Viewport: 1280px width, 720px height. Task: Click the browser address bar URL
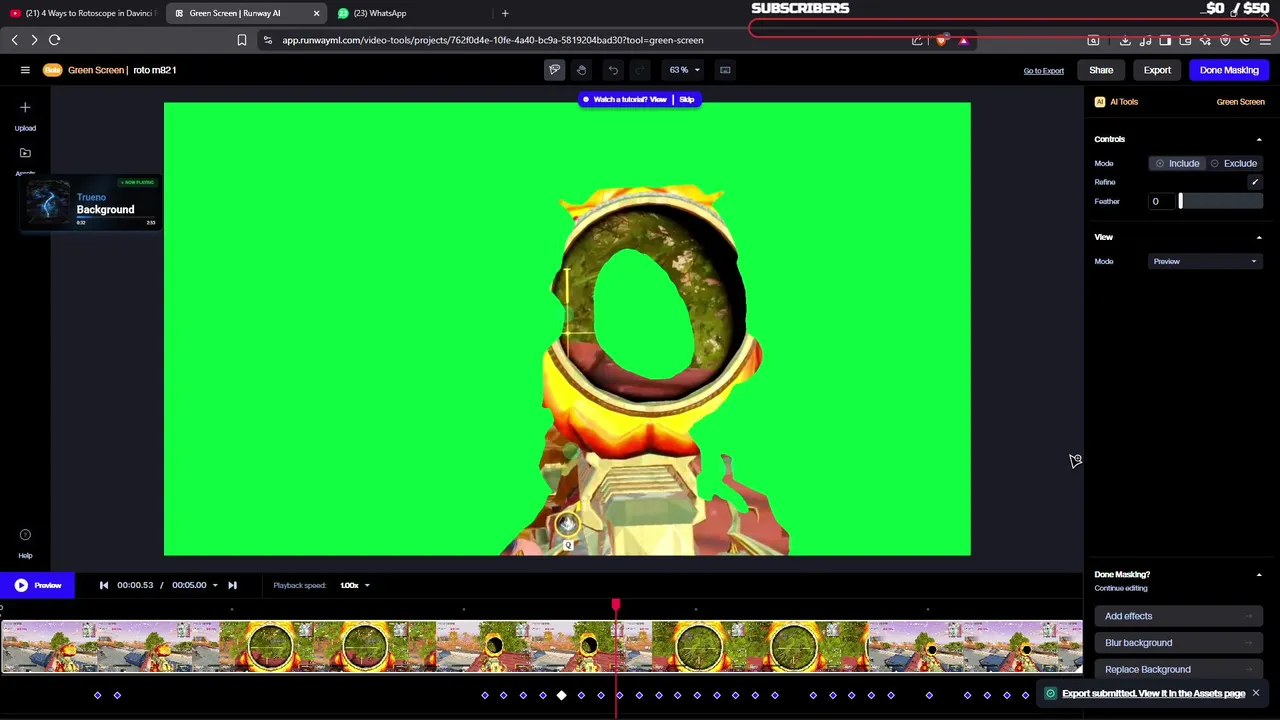492,40
